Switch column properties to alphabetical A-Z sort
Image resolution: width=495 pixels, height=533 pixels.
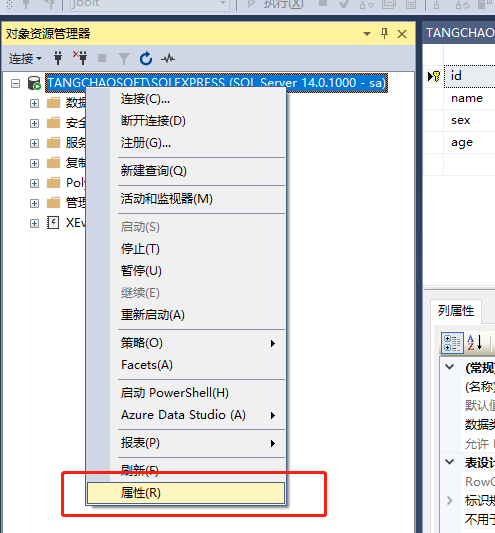pos(475,343)
